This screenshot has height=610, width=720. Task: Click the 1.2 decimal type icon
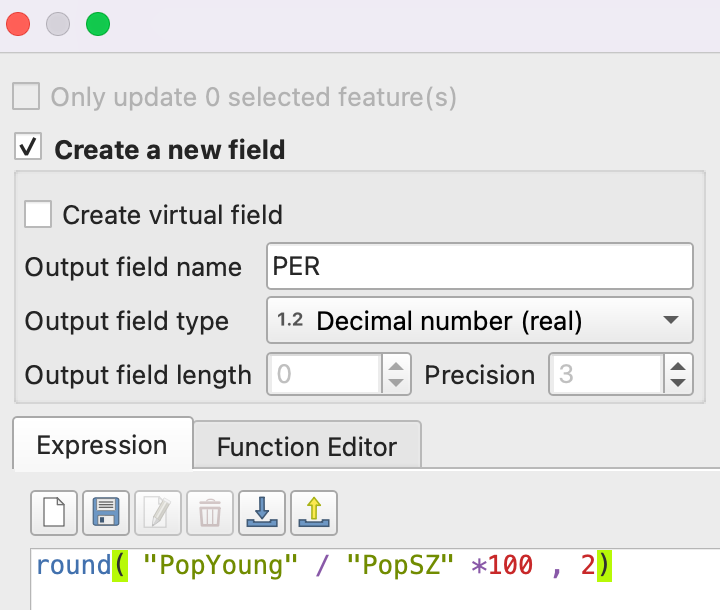coord(290,321)
